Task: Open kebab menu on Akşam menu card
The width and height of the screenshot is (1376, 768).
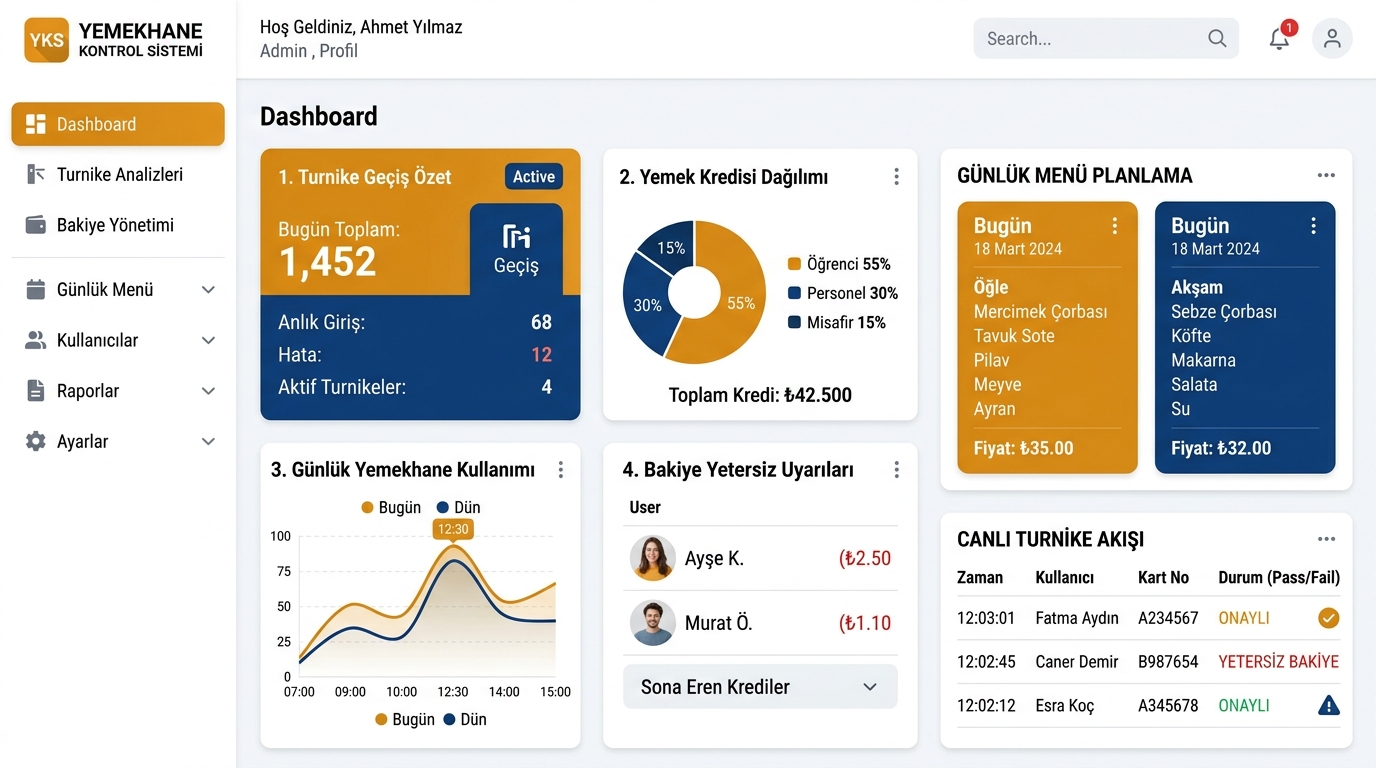Action: coord(1313,226)
